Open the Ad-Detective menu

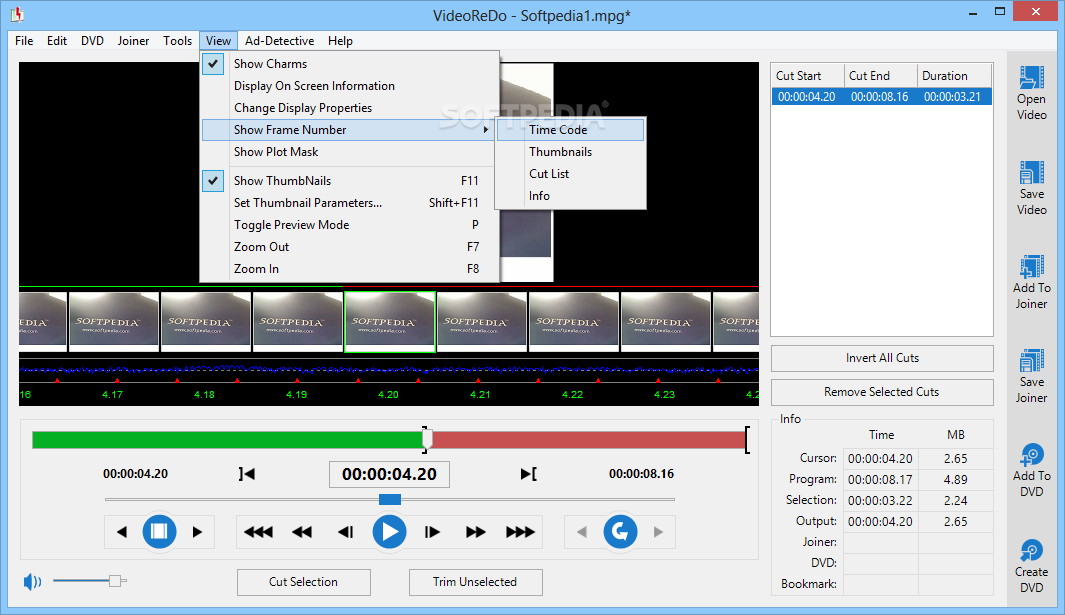279,41
